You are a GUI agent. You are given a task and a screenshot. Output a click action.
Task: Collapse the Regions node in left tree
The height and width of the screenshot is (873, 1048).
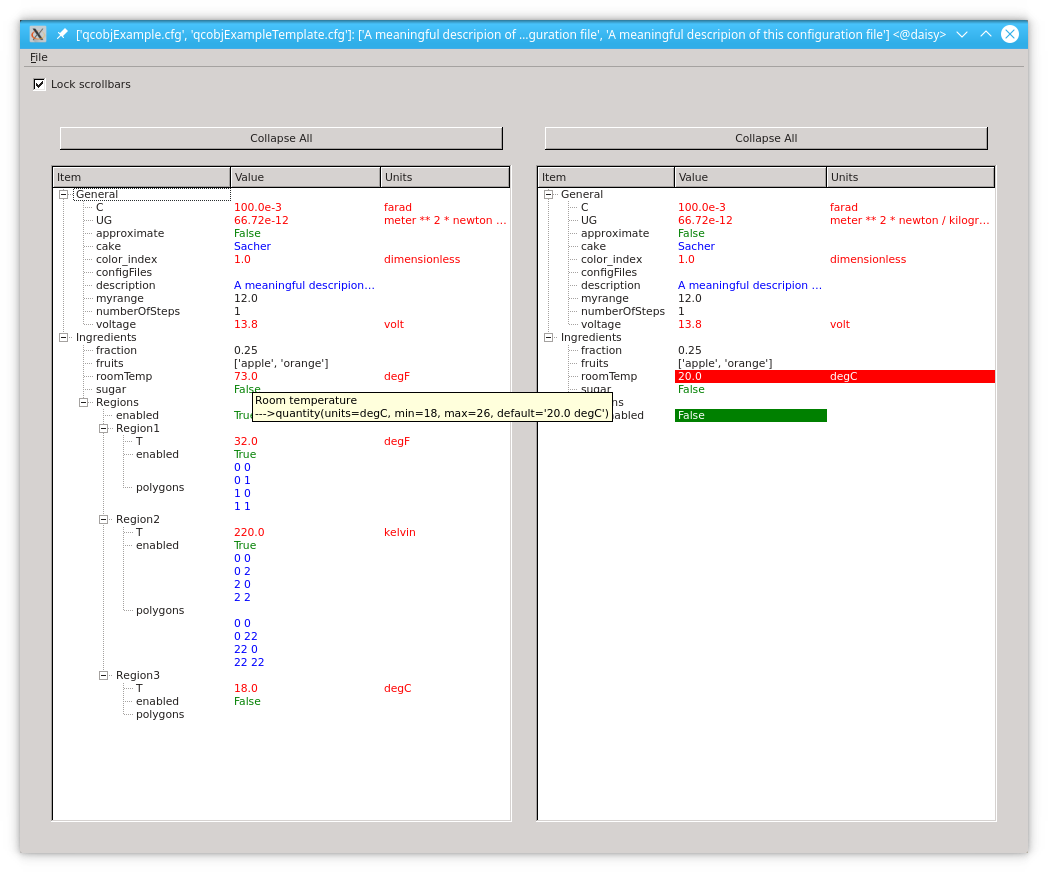84,402
